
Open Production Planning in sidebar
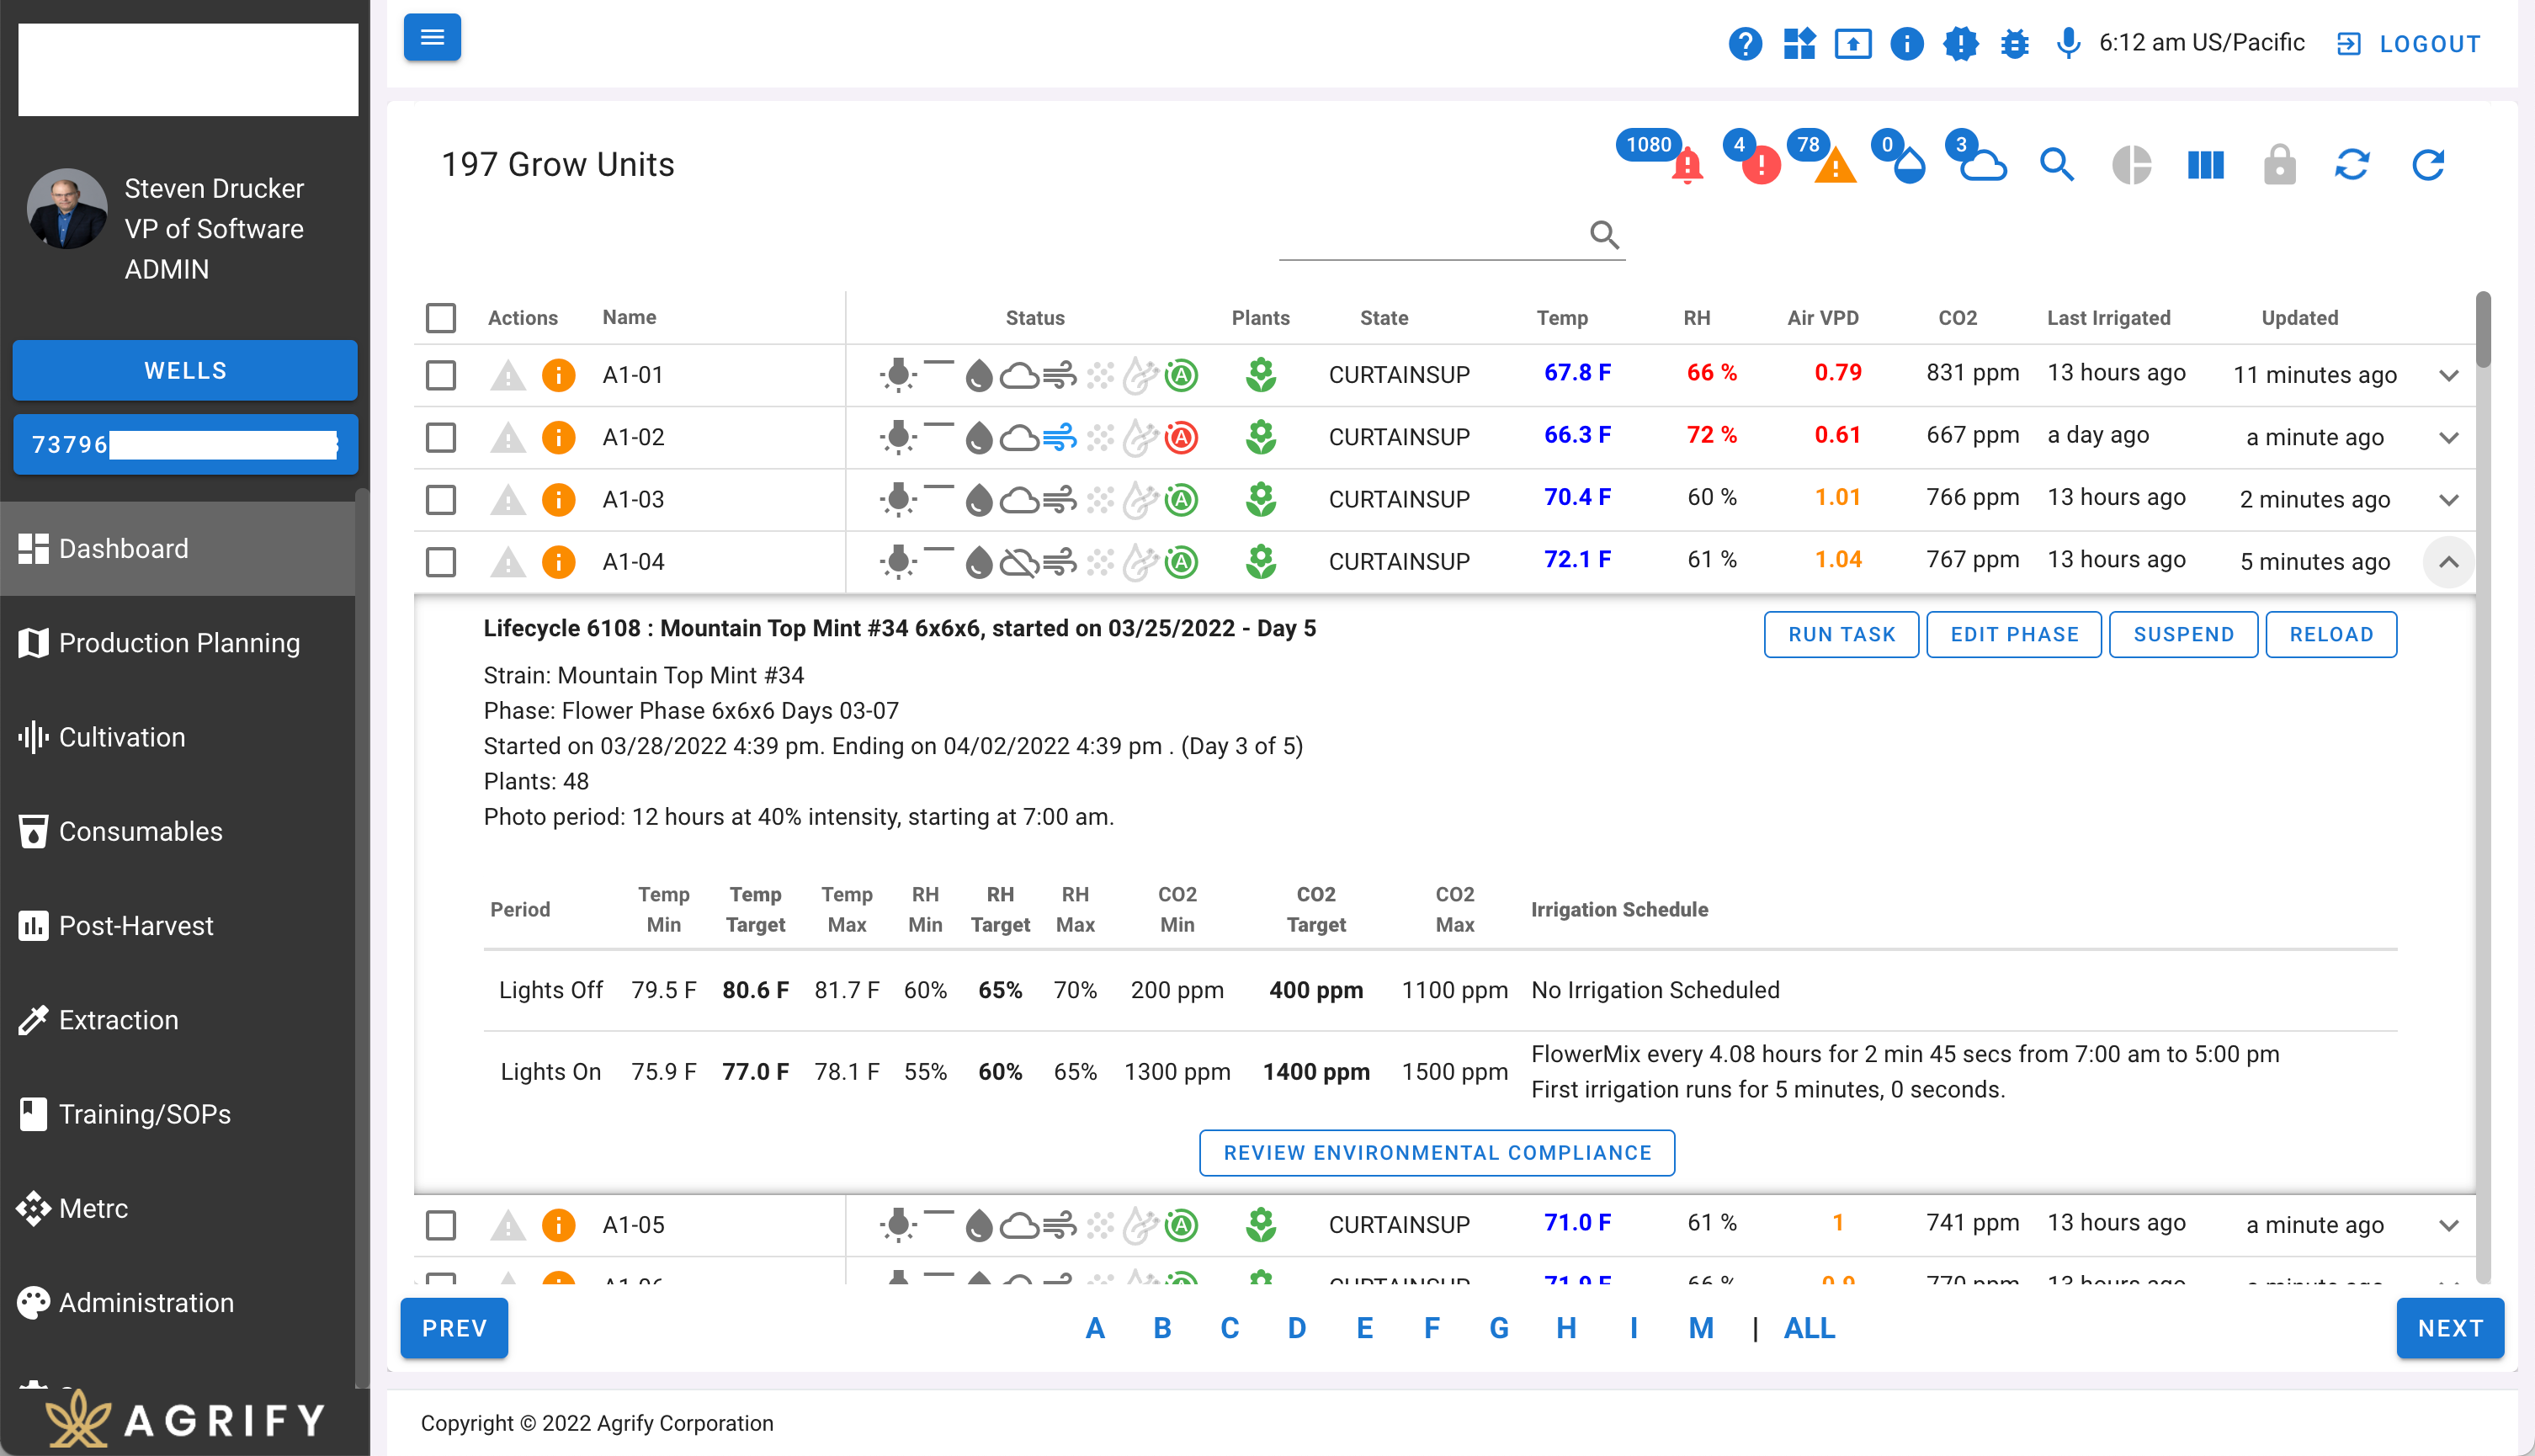[x=179, y=643]
